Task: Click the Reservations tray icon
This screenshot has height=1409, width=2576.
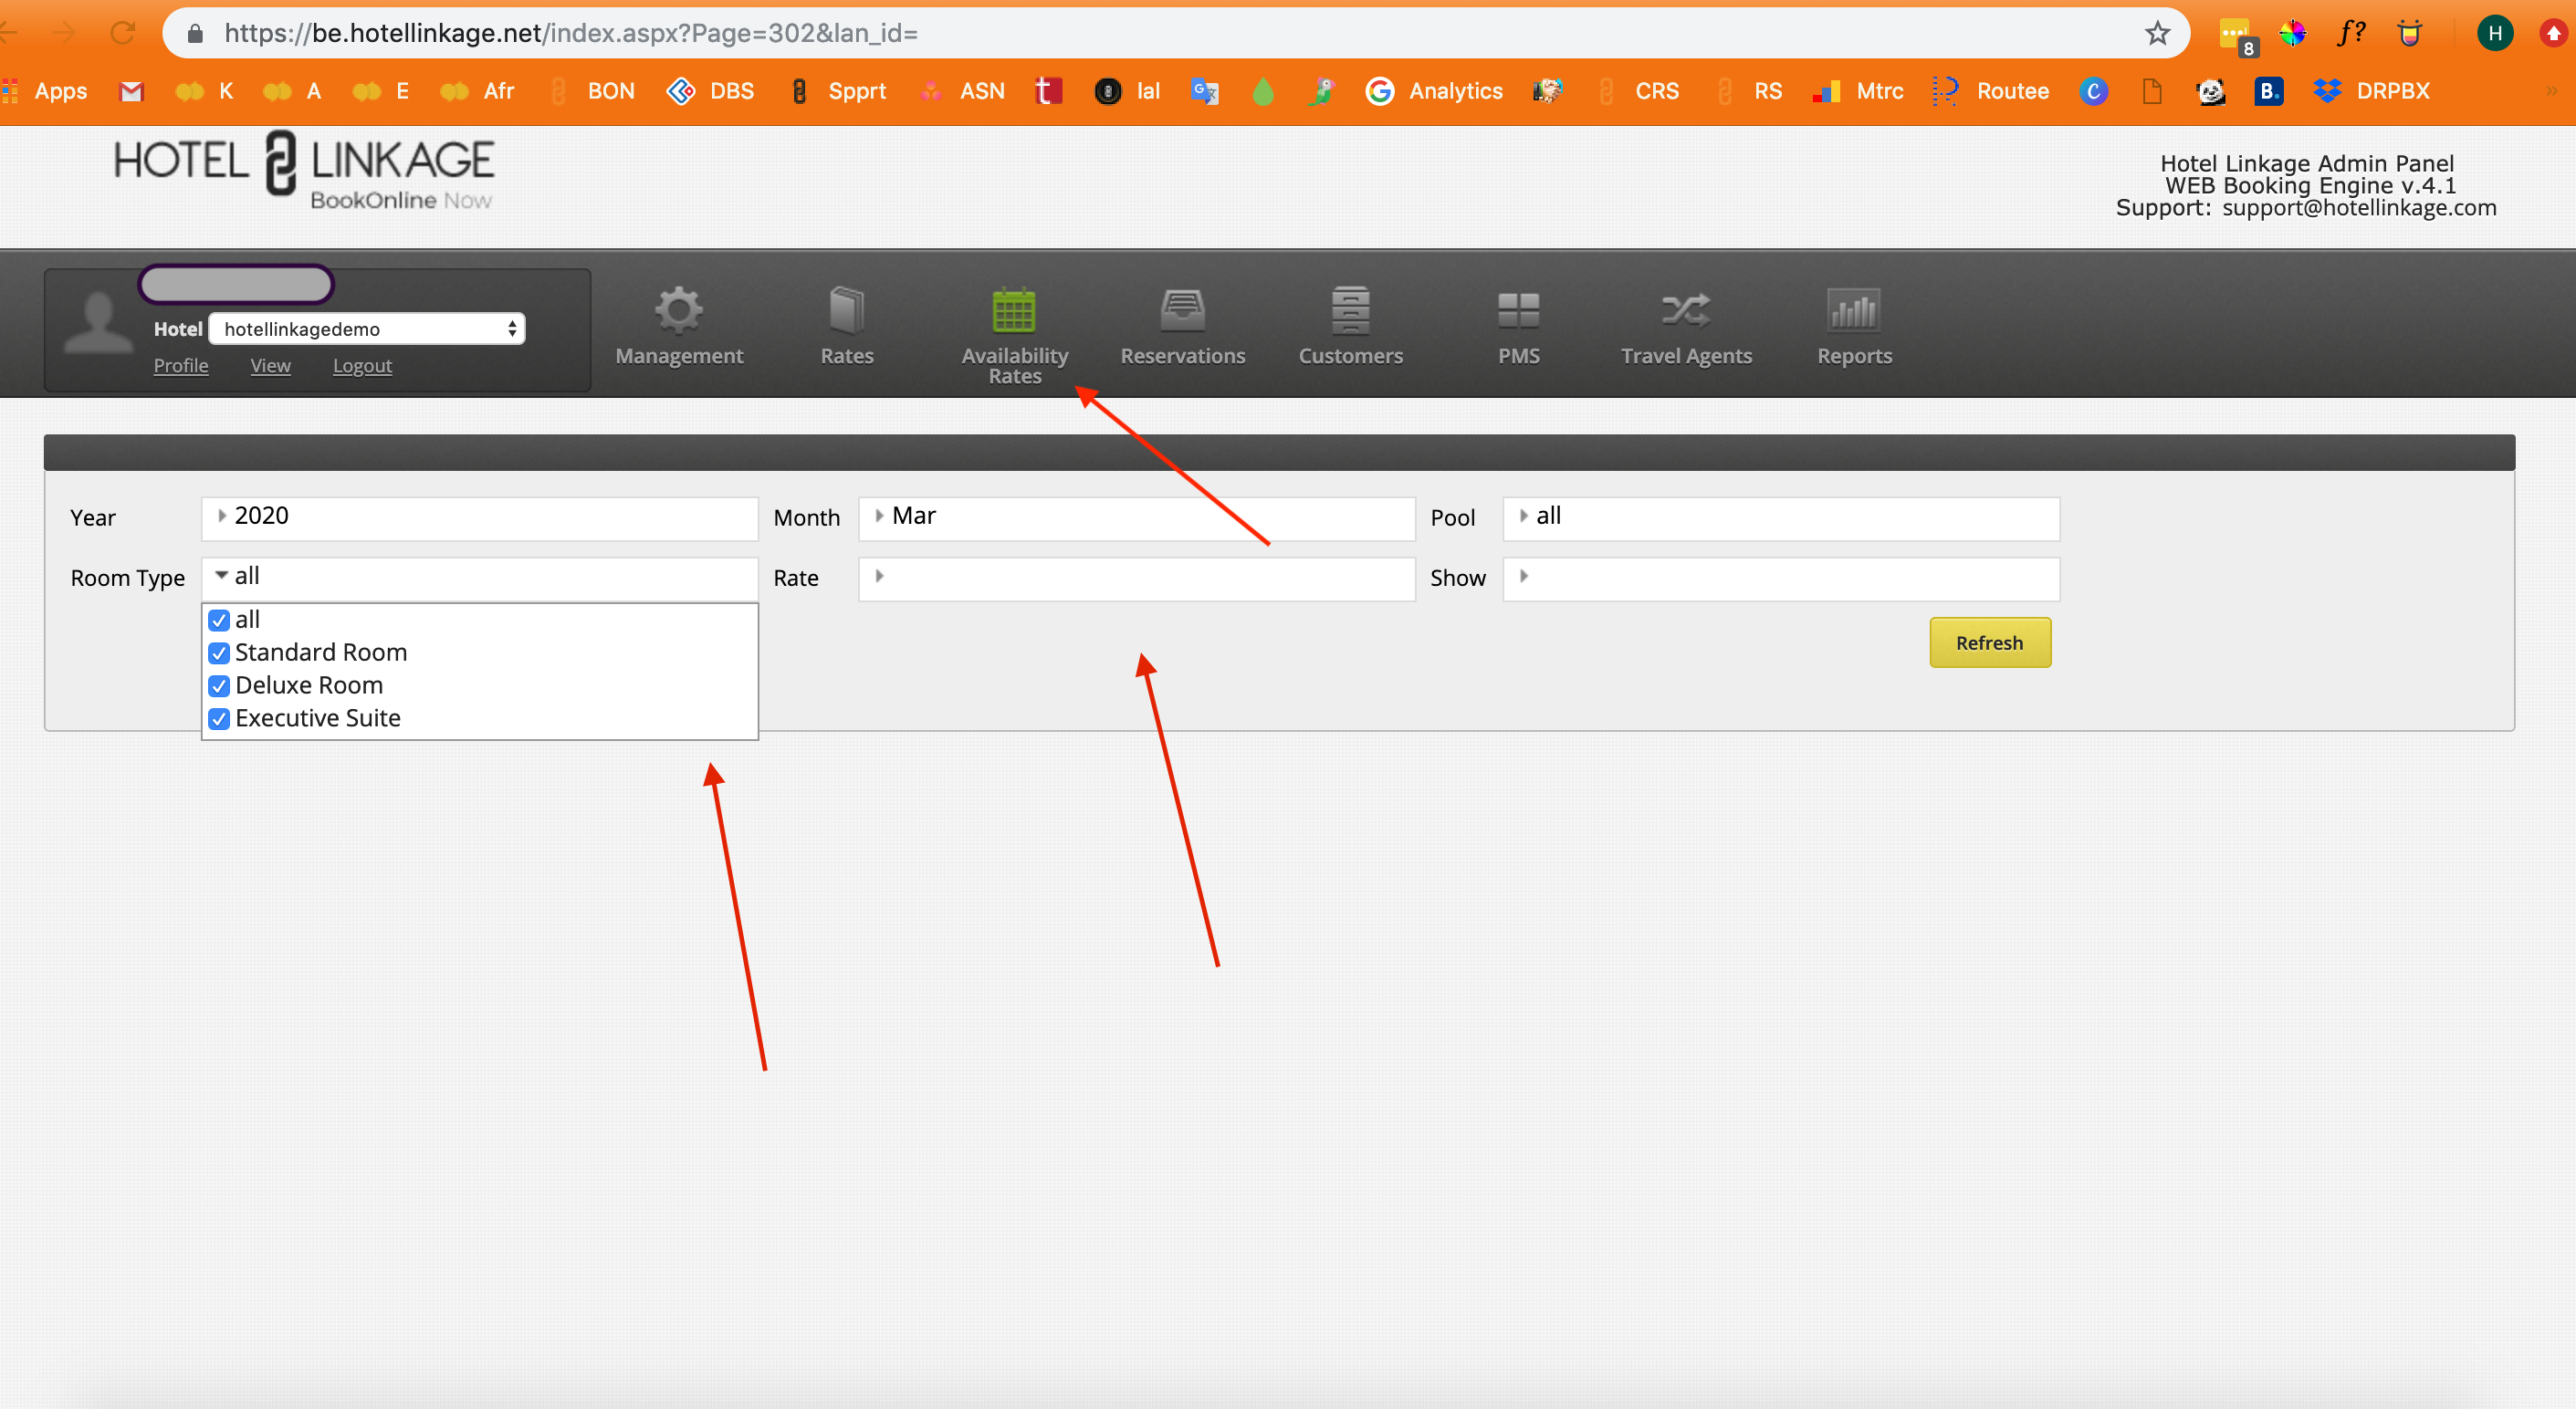Action: point(1182,310)
